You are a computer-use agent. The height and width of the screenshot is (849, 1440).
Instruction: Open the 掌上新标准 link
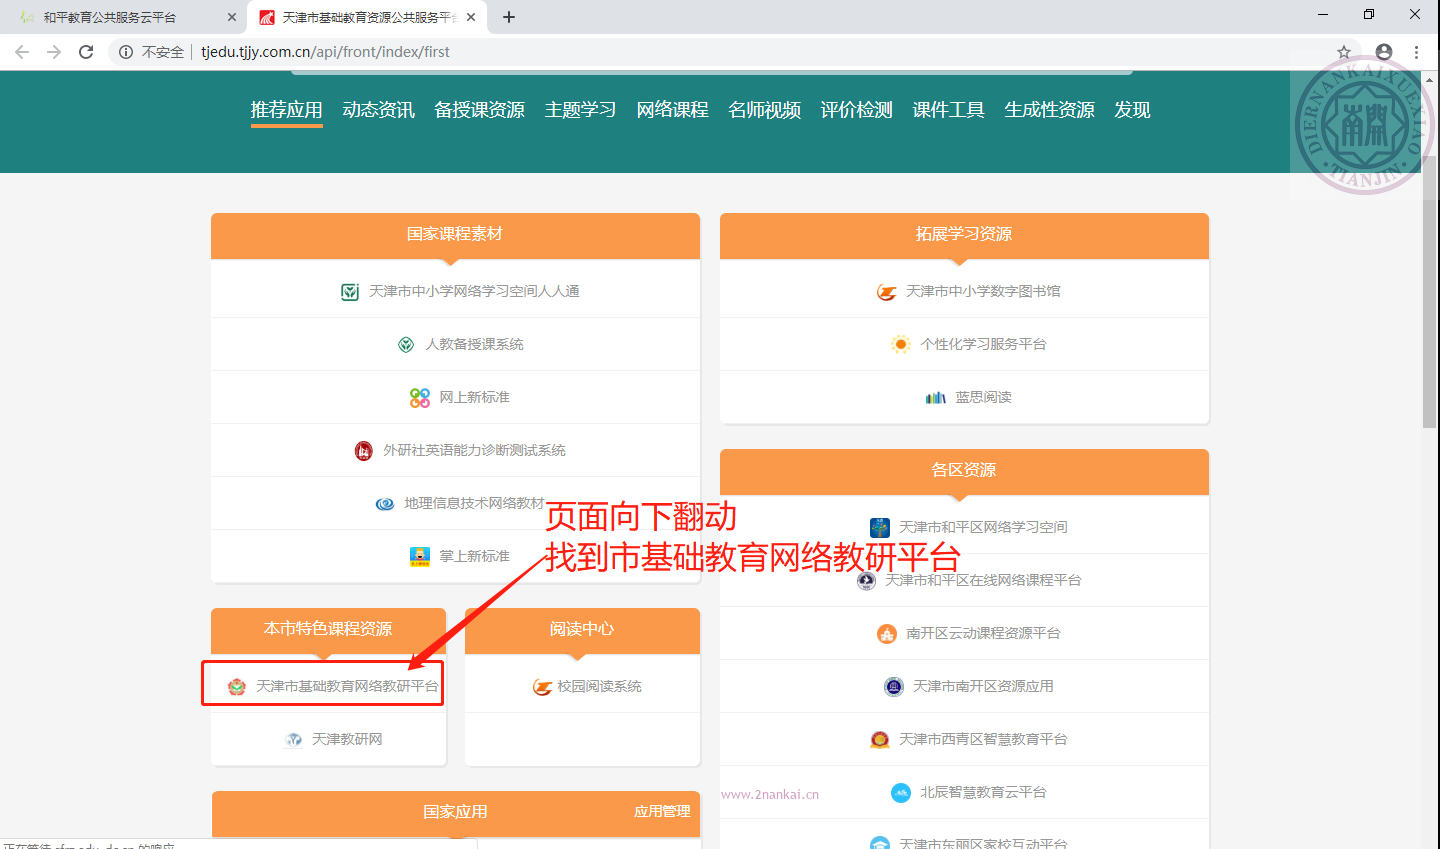pyautogui.click(x=474, y=556)
